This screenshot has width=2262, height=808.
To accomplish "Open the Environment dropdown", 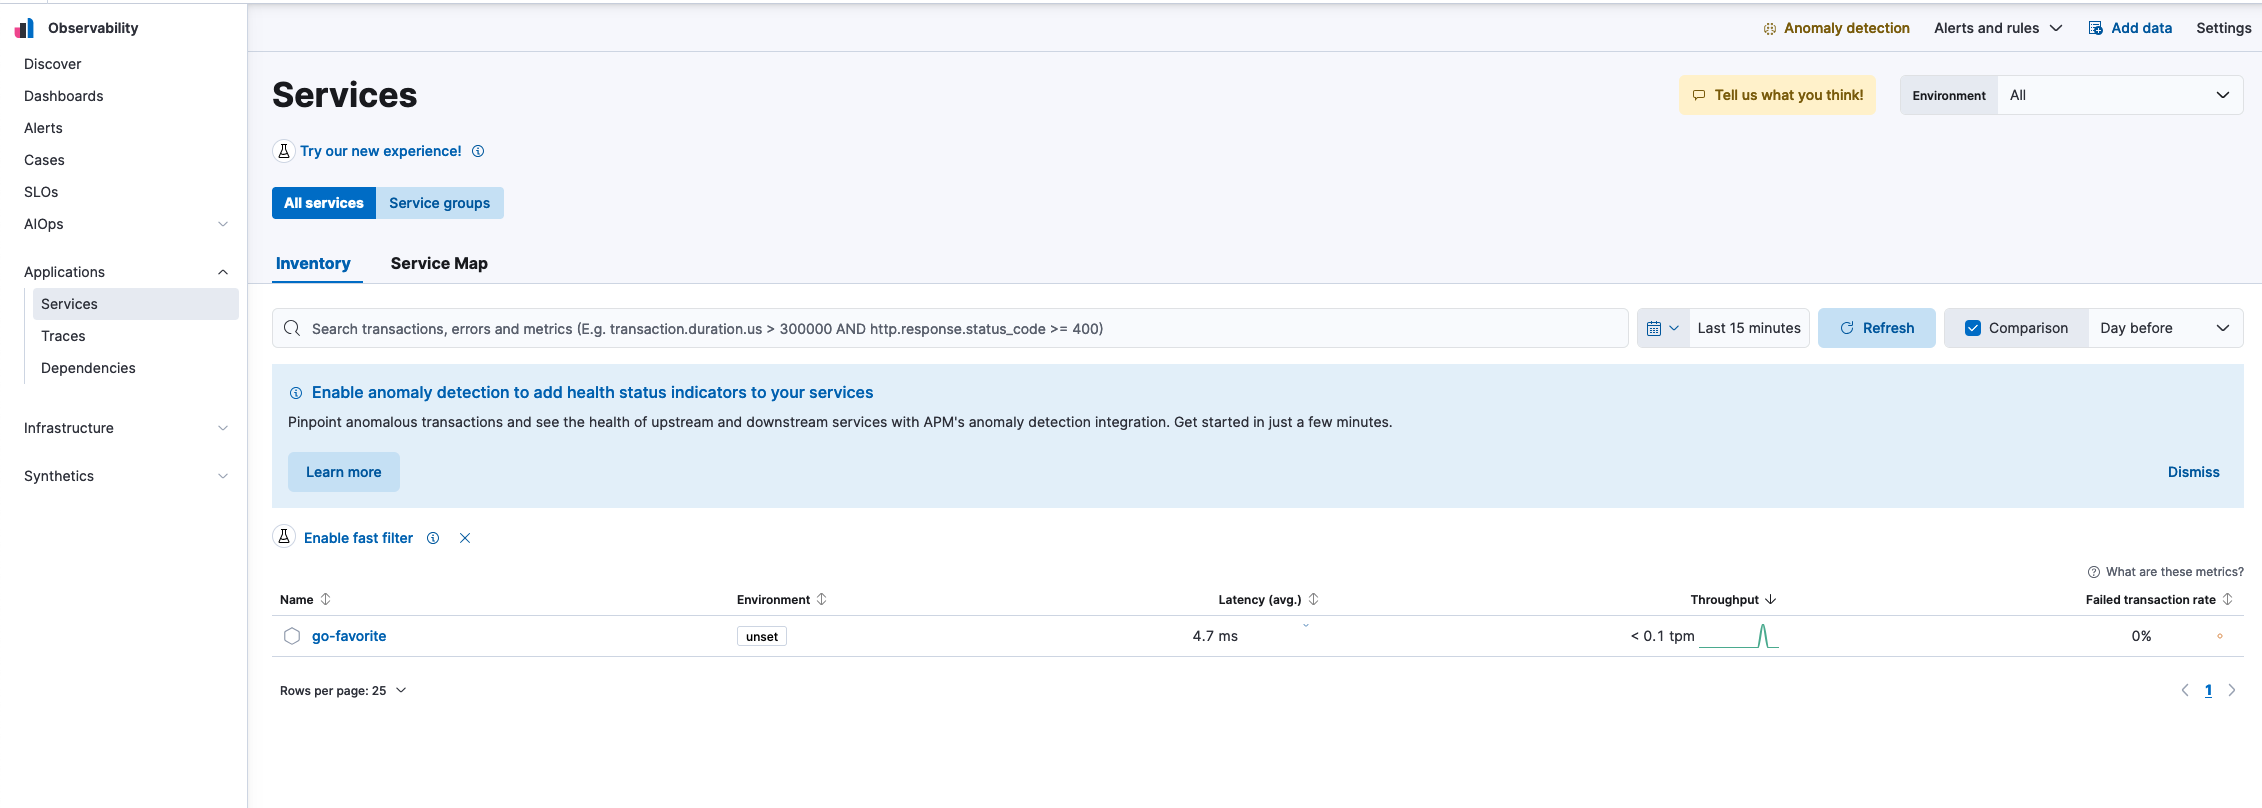I will [x=2119, y=95].
